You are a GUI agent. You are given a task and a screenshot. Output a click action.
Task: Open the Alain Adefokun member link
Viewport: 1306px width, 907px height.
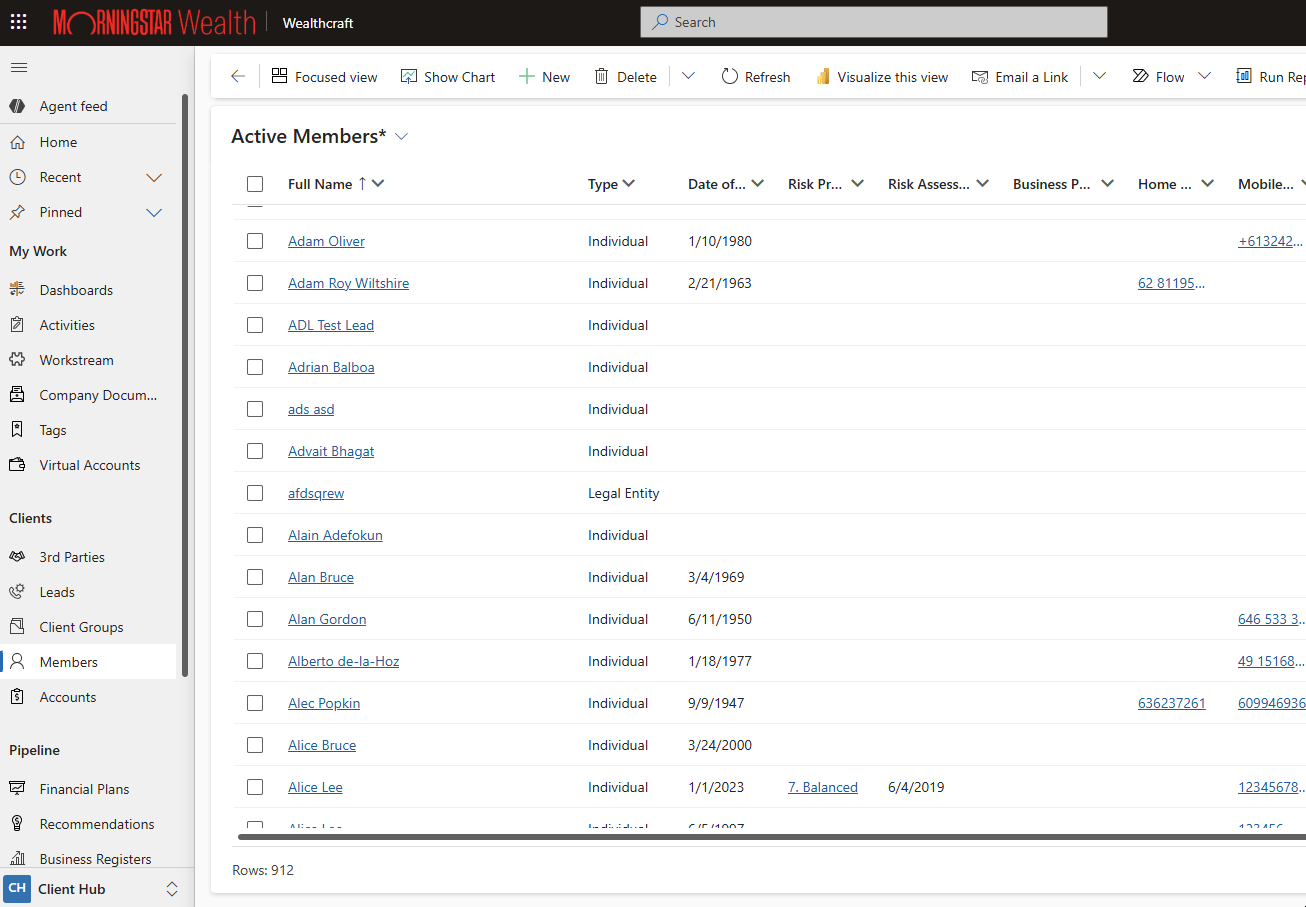click(x=335, y=535)
